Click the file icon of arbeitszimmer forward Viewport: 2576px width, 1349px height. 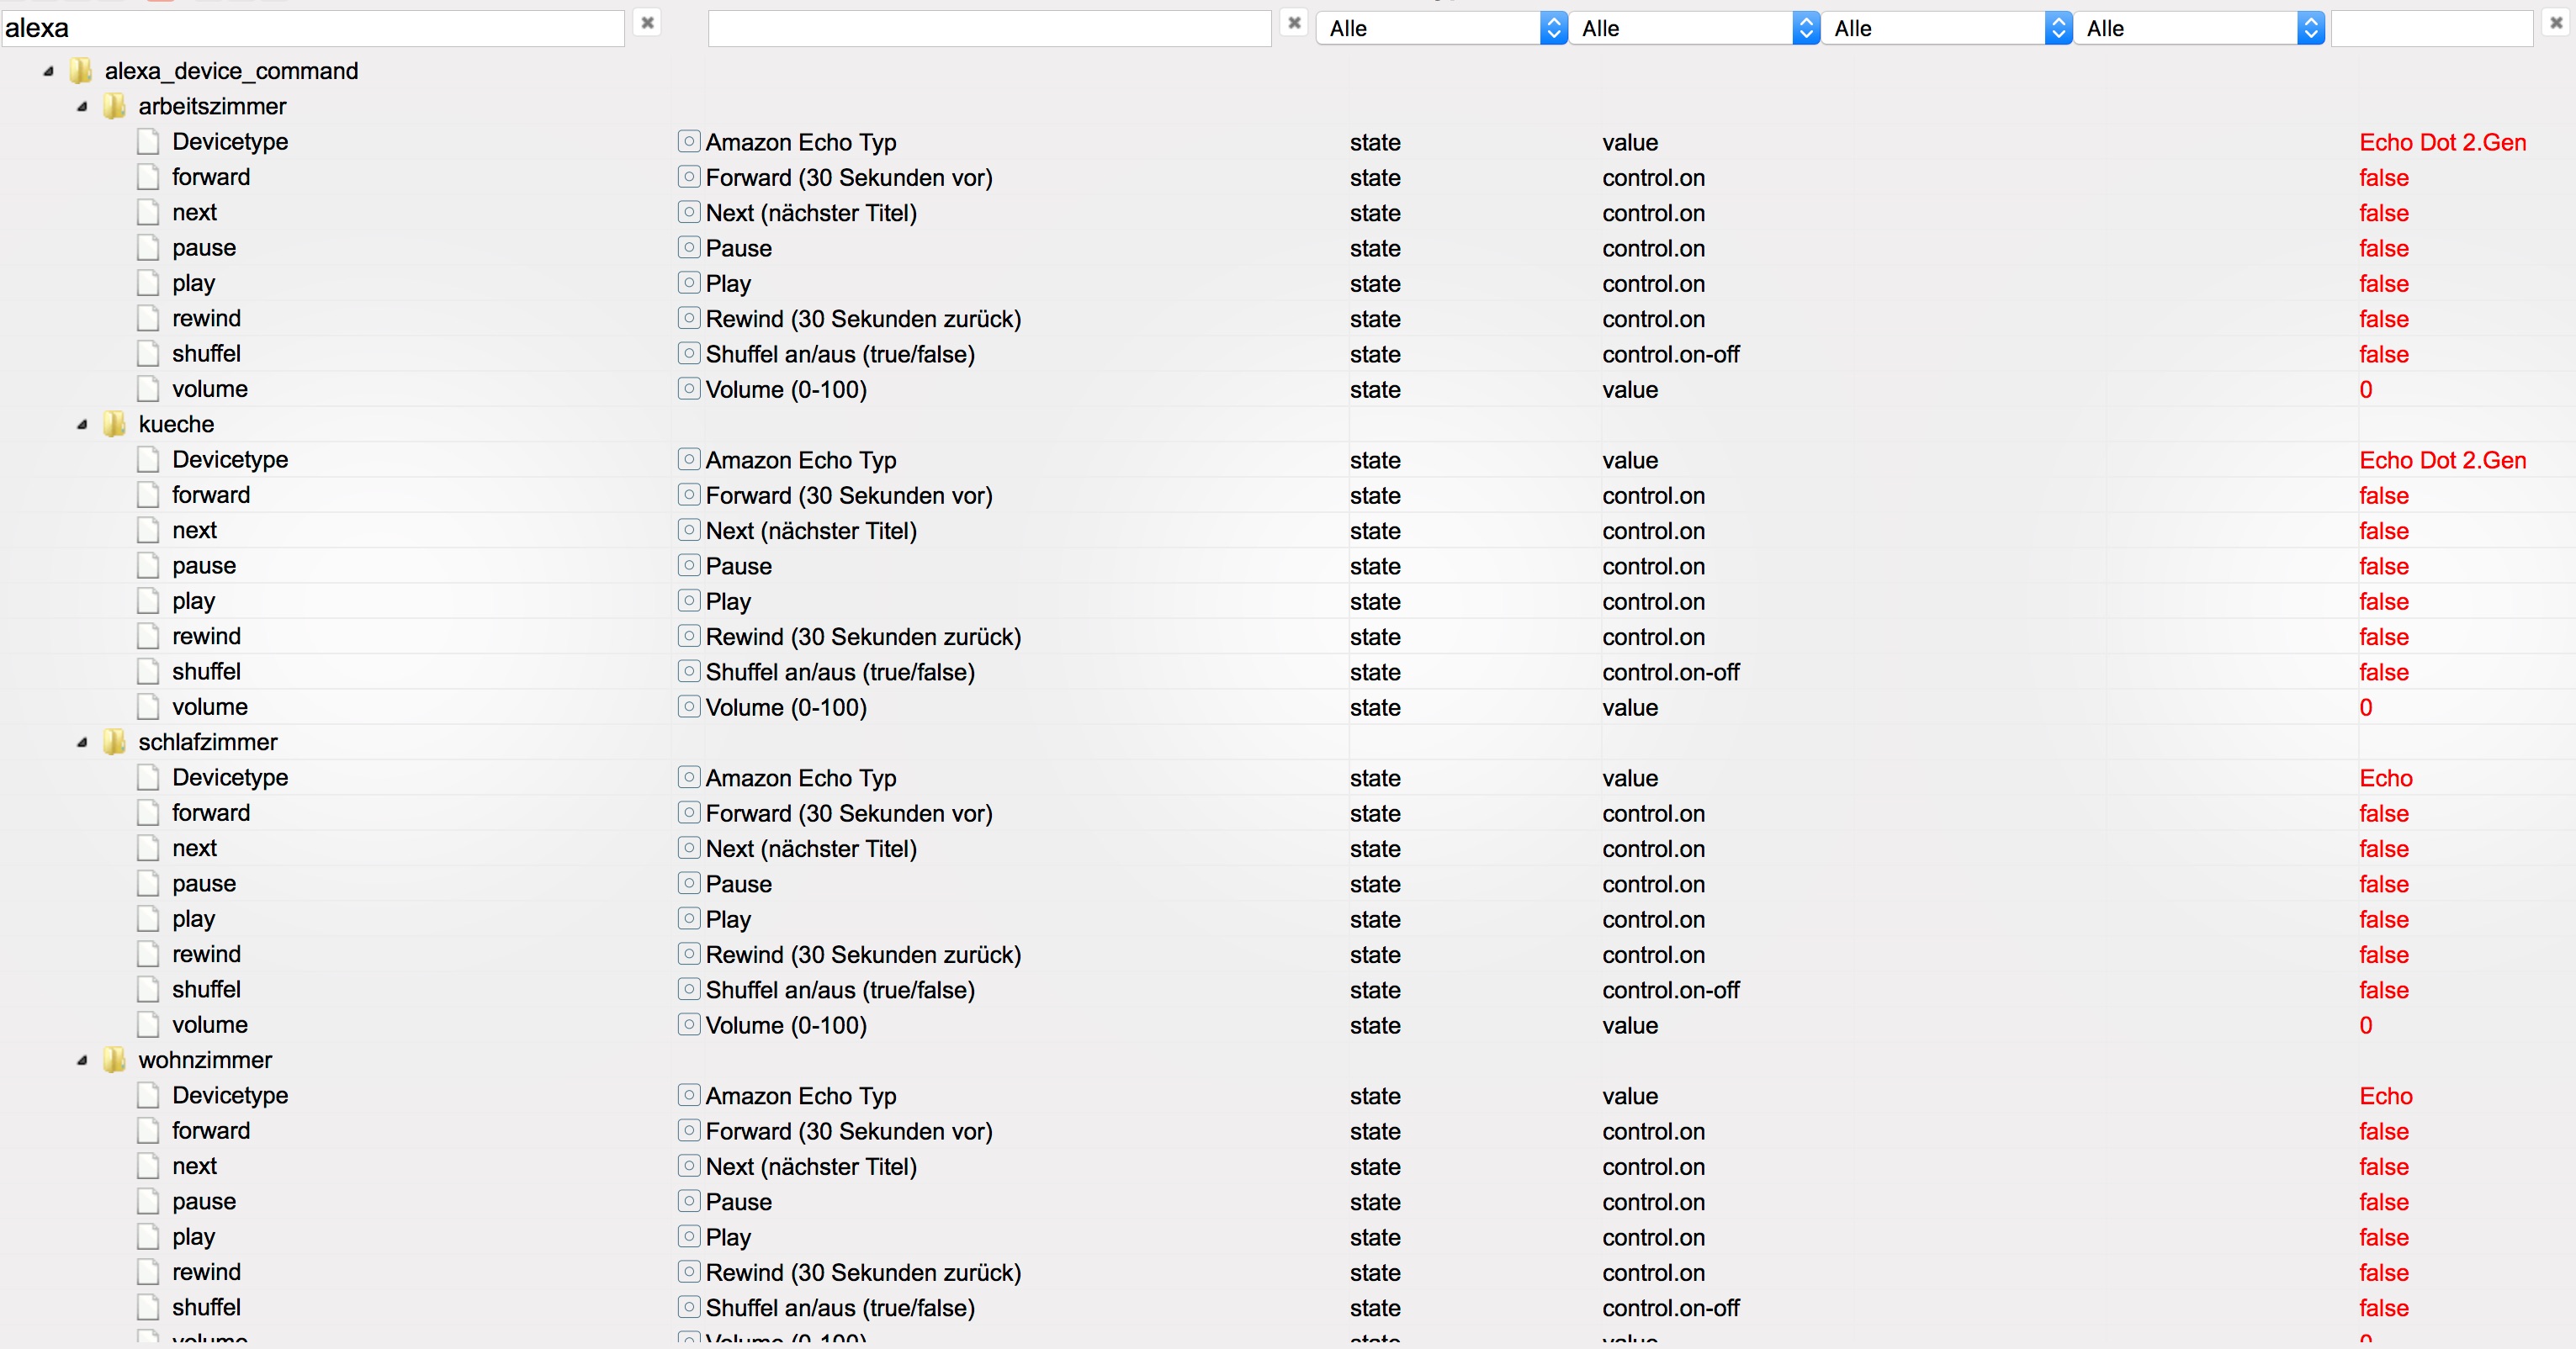148,177
